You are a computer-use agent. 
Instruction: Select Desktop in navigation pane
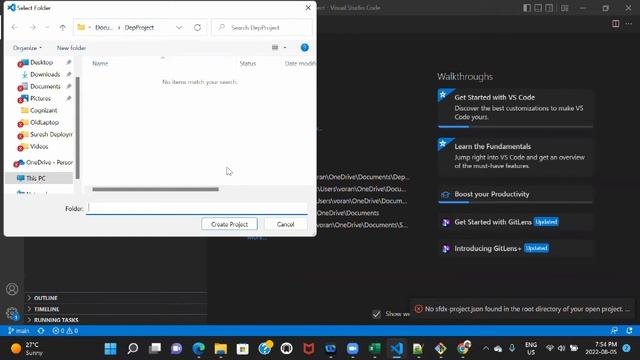pos(41,62)
